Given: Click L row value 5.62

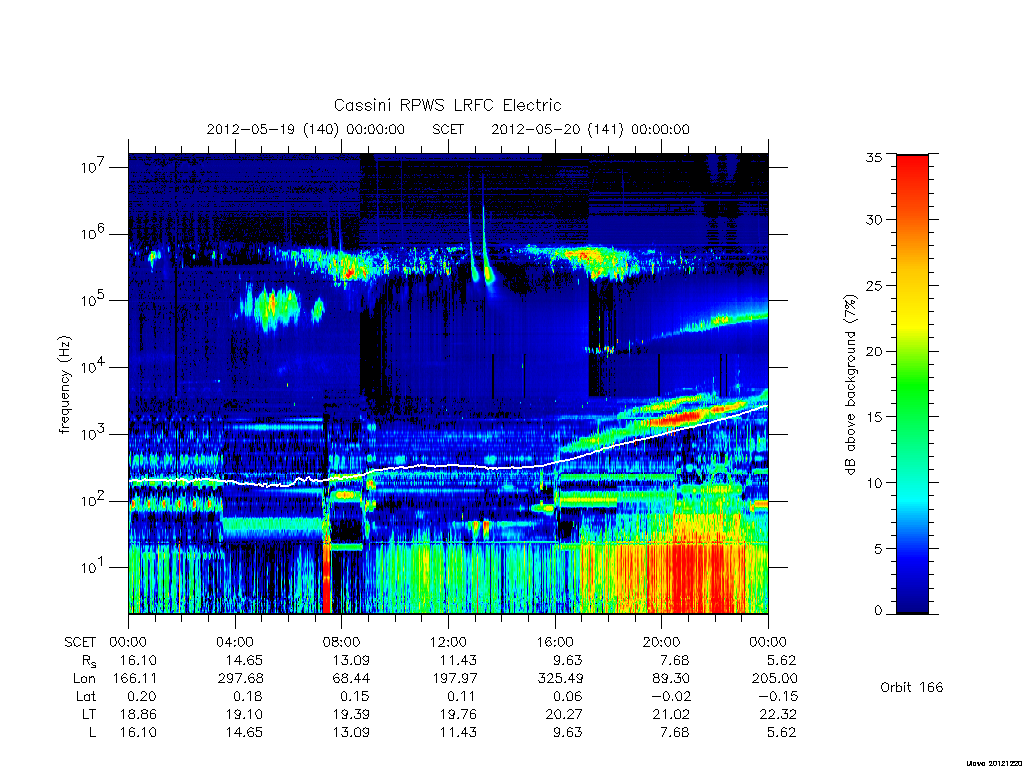Looking at the screenshot, I should pyautogui.click(x=782, y=732).
